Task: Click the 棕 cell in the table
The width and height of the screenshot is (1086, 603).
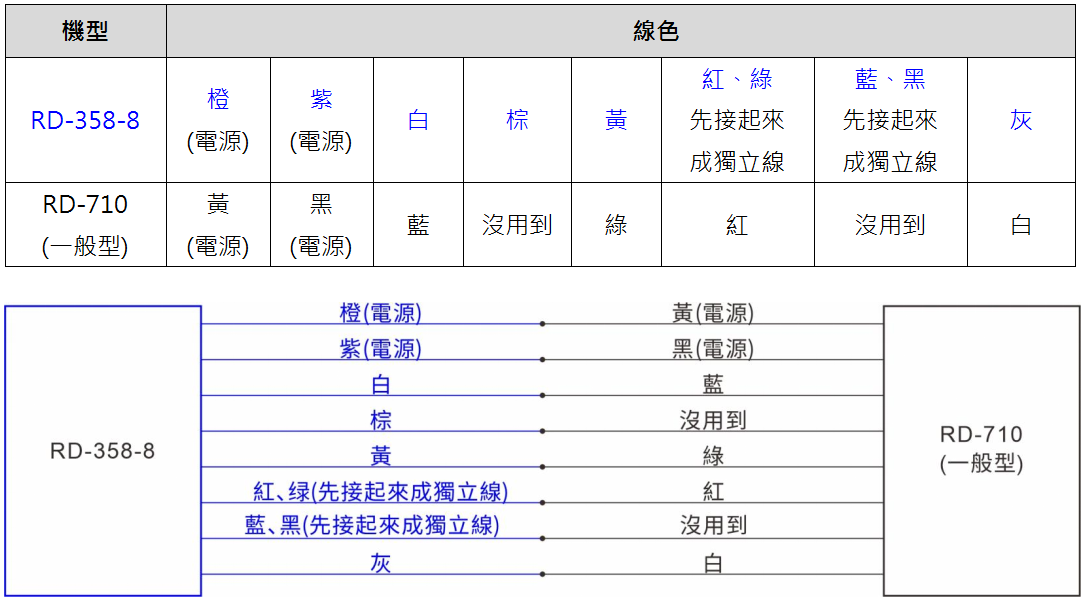Action: (517, 120)
